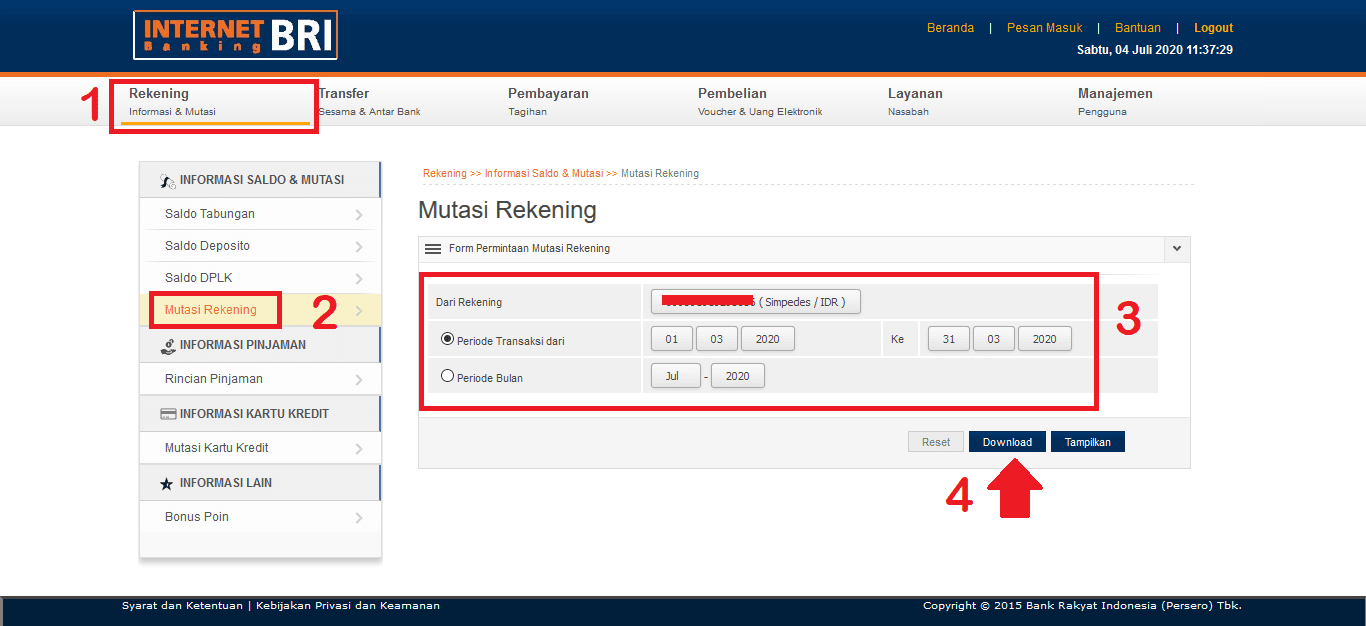Collapse the Form Permintaan Mutasi Rekening panel

pos(1177,249)
